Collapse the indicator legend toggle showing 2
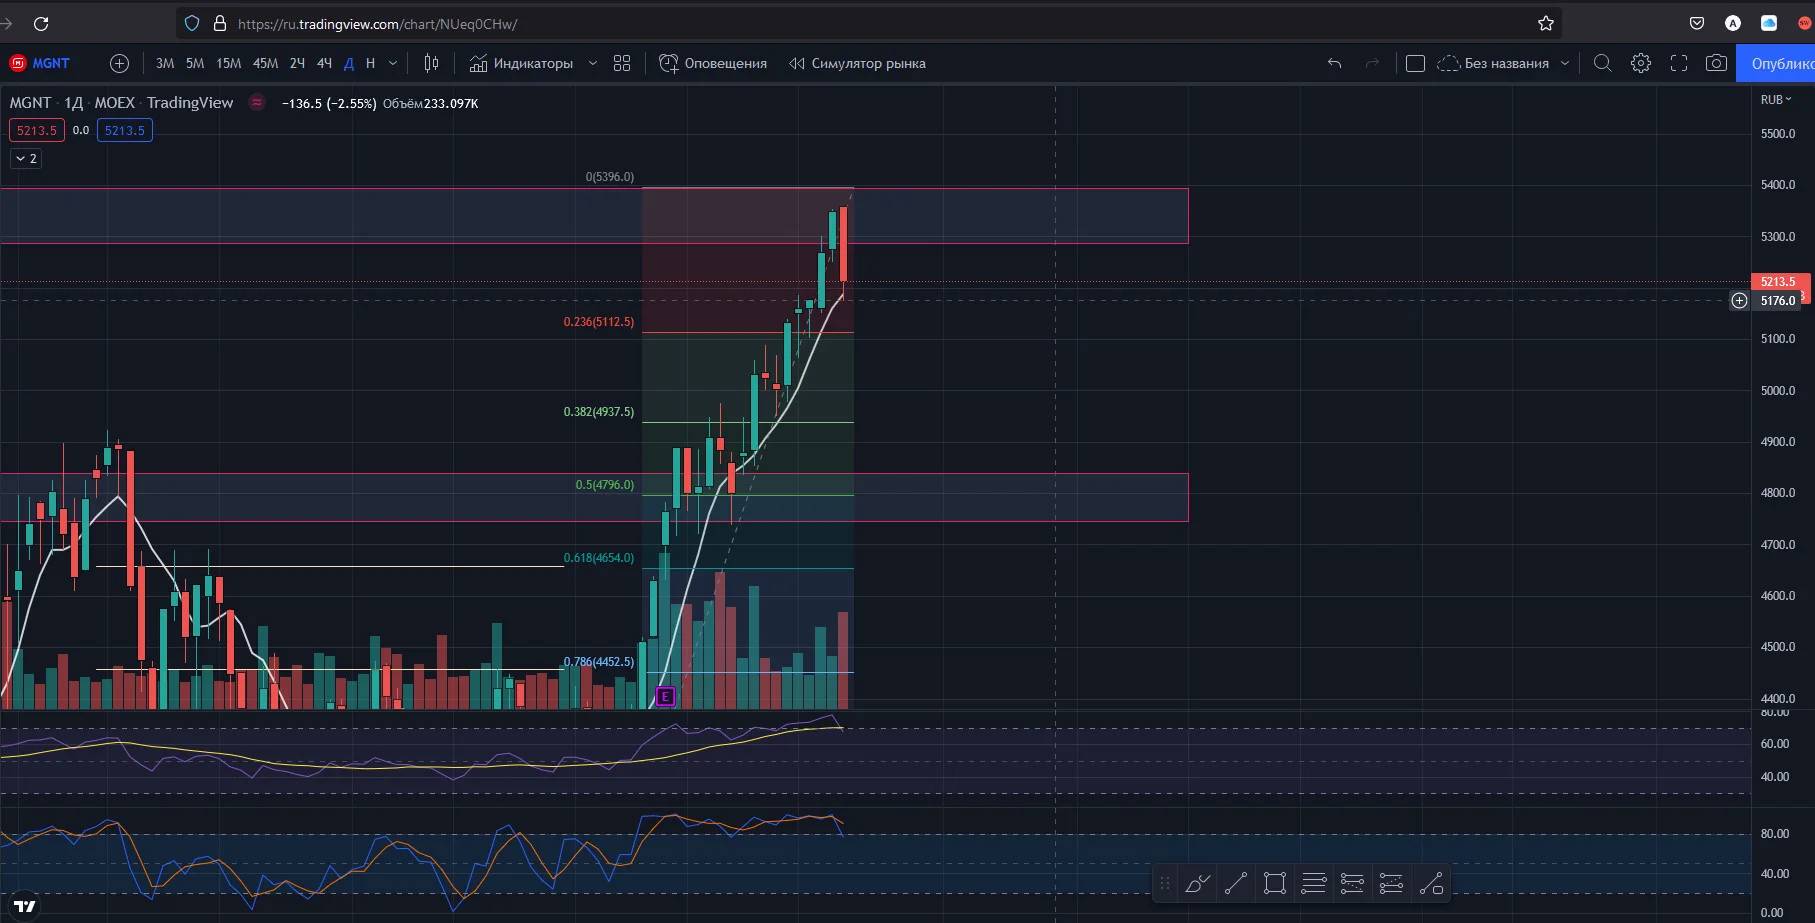 point(26,158)
